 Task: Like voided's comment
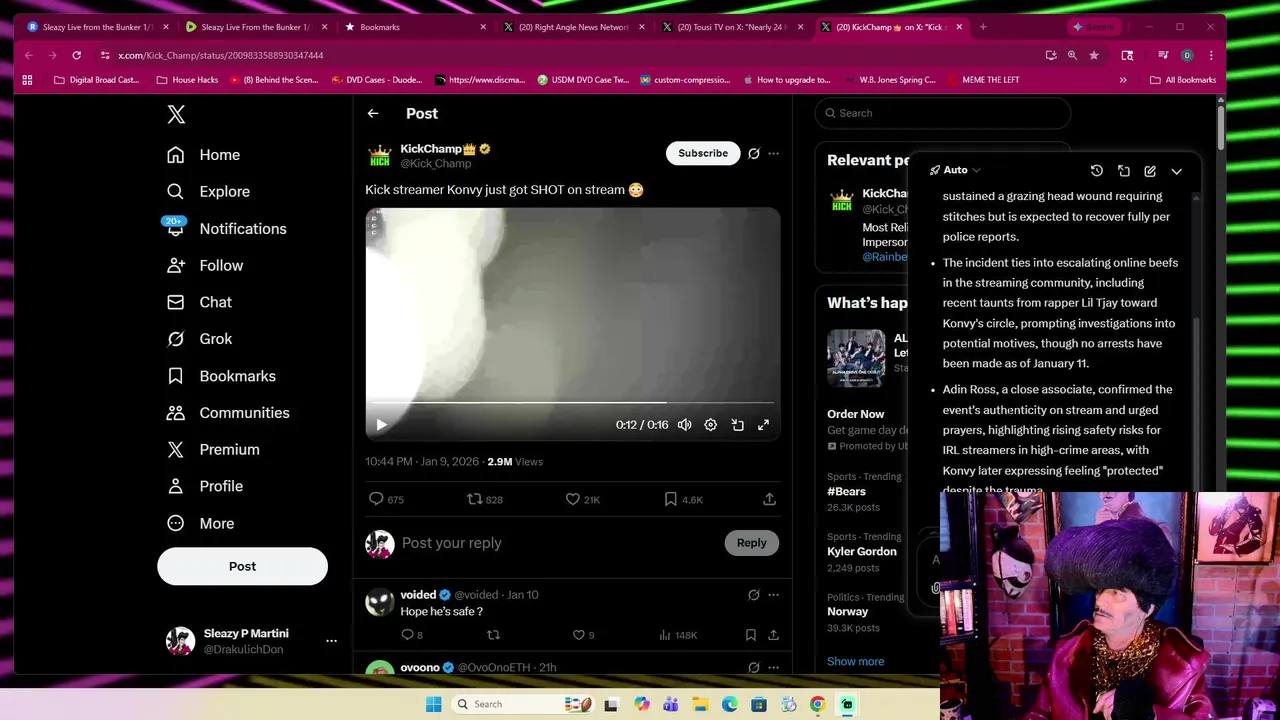(583, 635)
